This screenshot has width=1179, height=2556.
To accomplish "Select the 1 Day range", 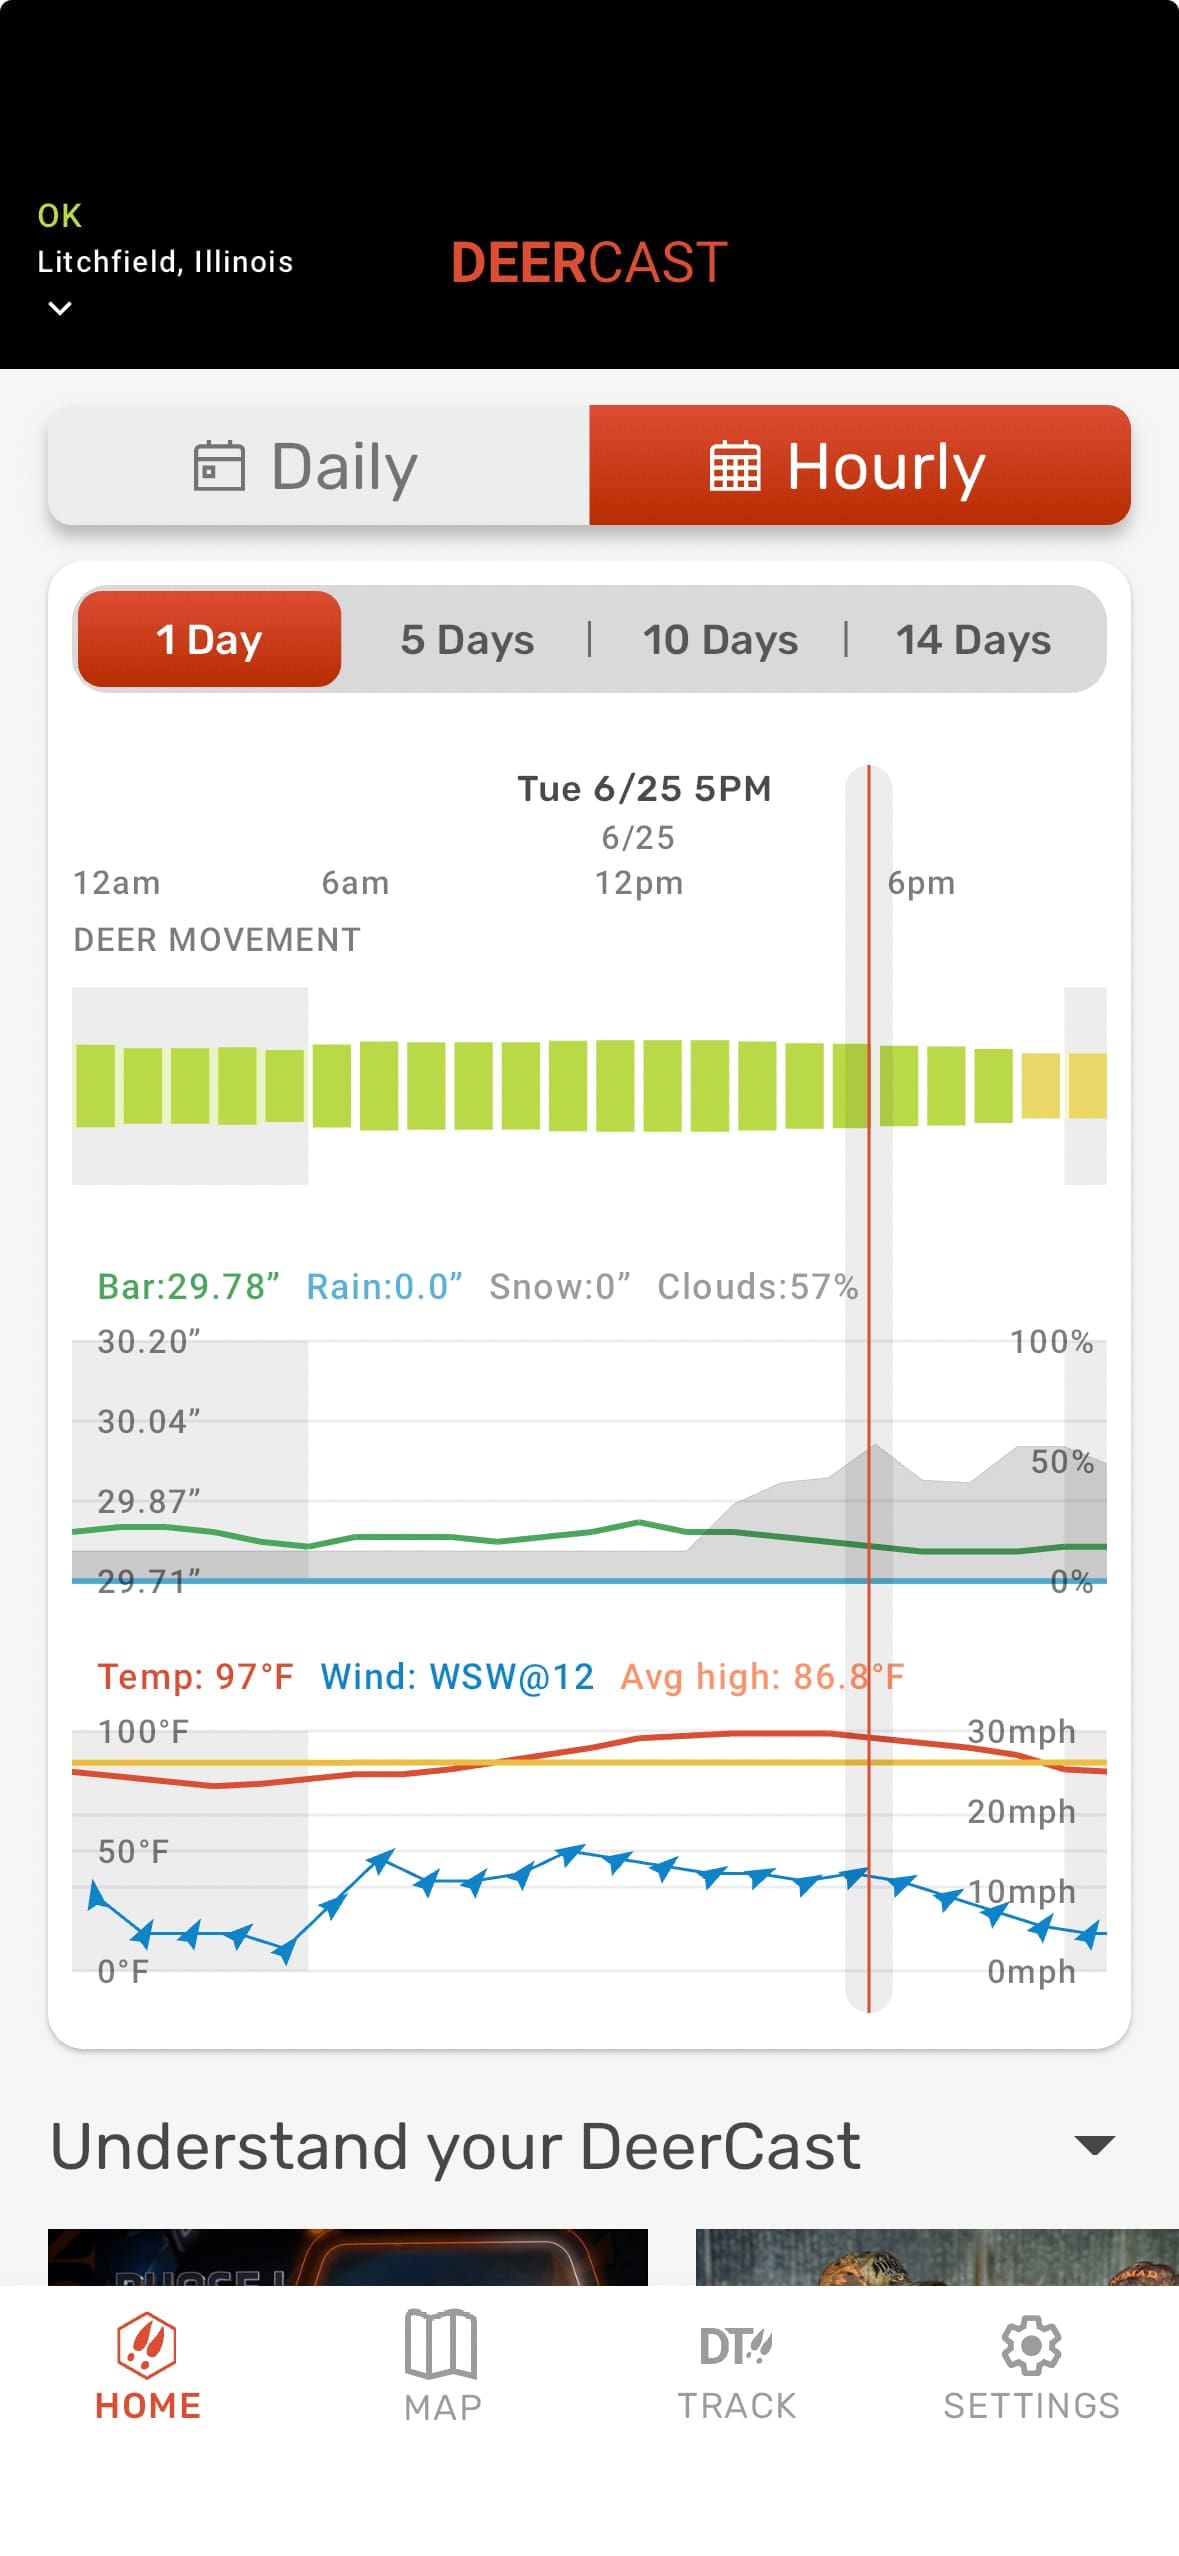I will click(209, 639).
